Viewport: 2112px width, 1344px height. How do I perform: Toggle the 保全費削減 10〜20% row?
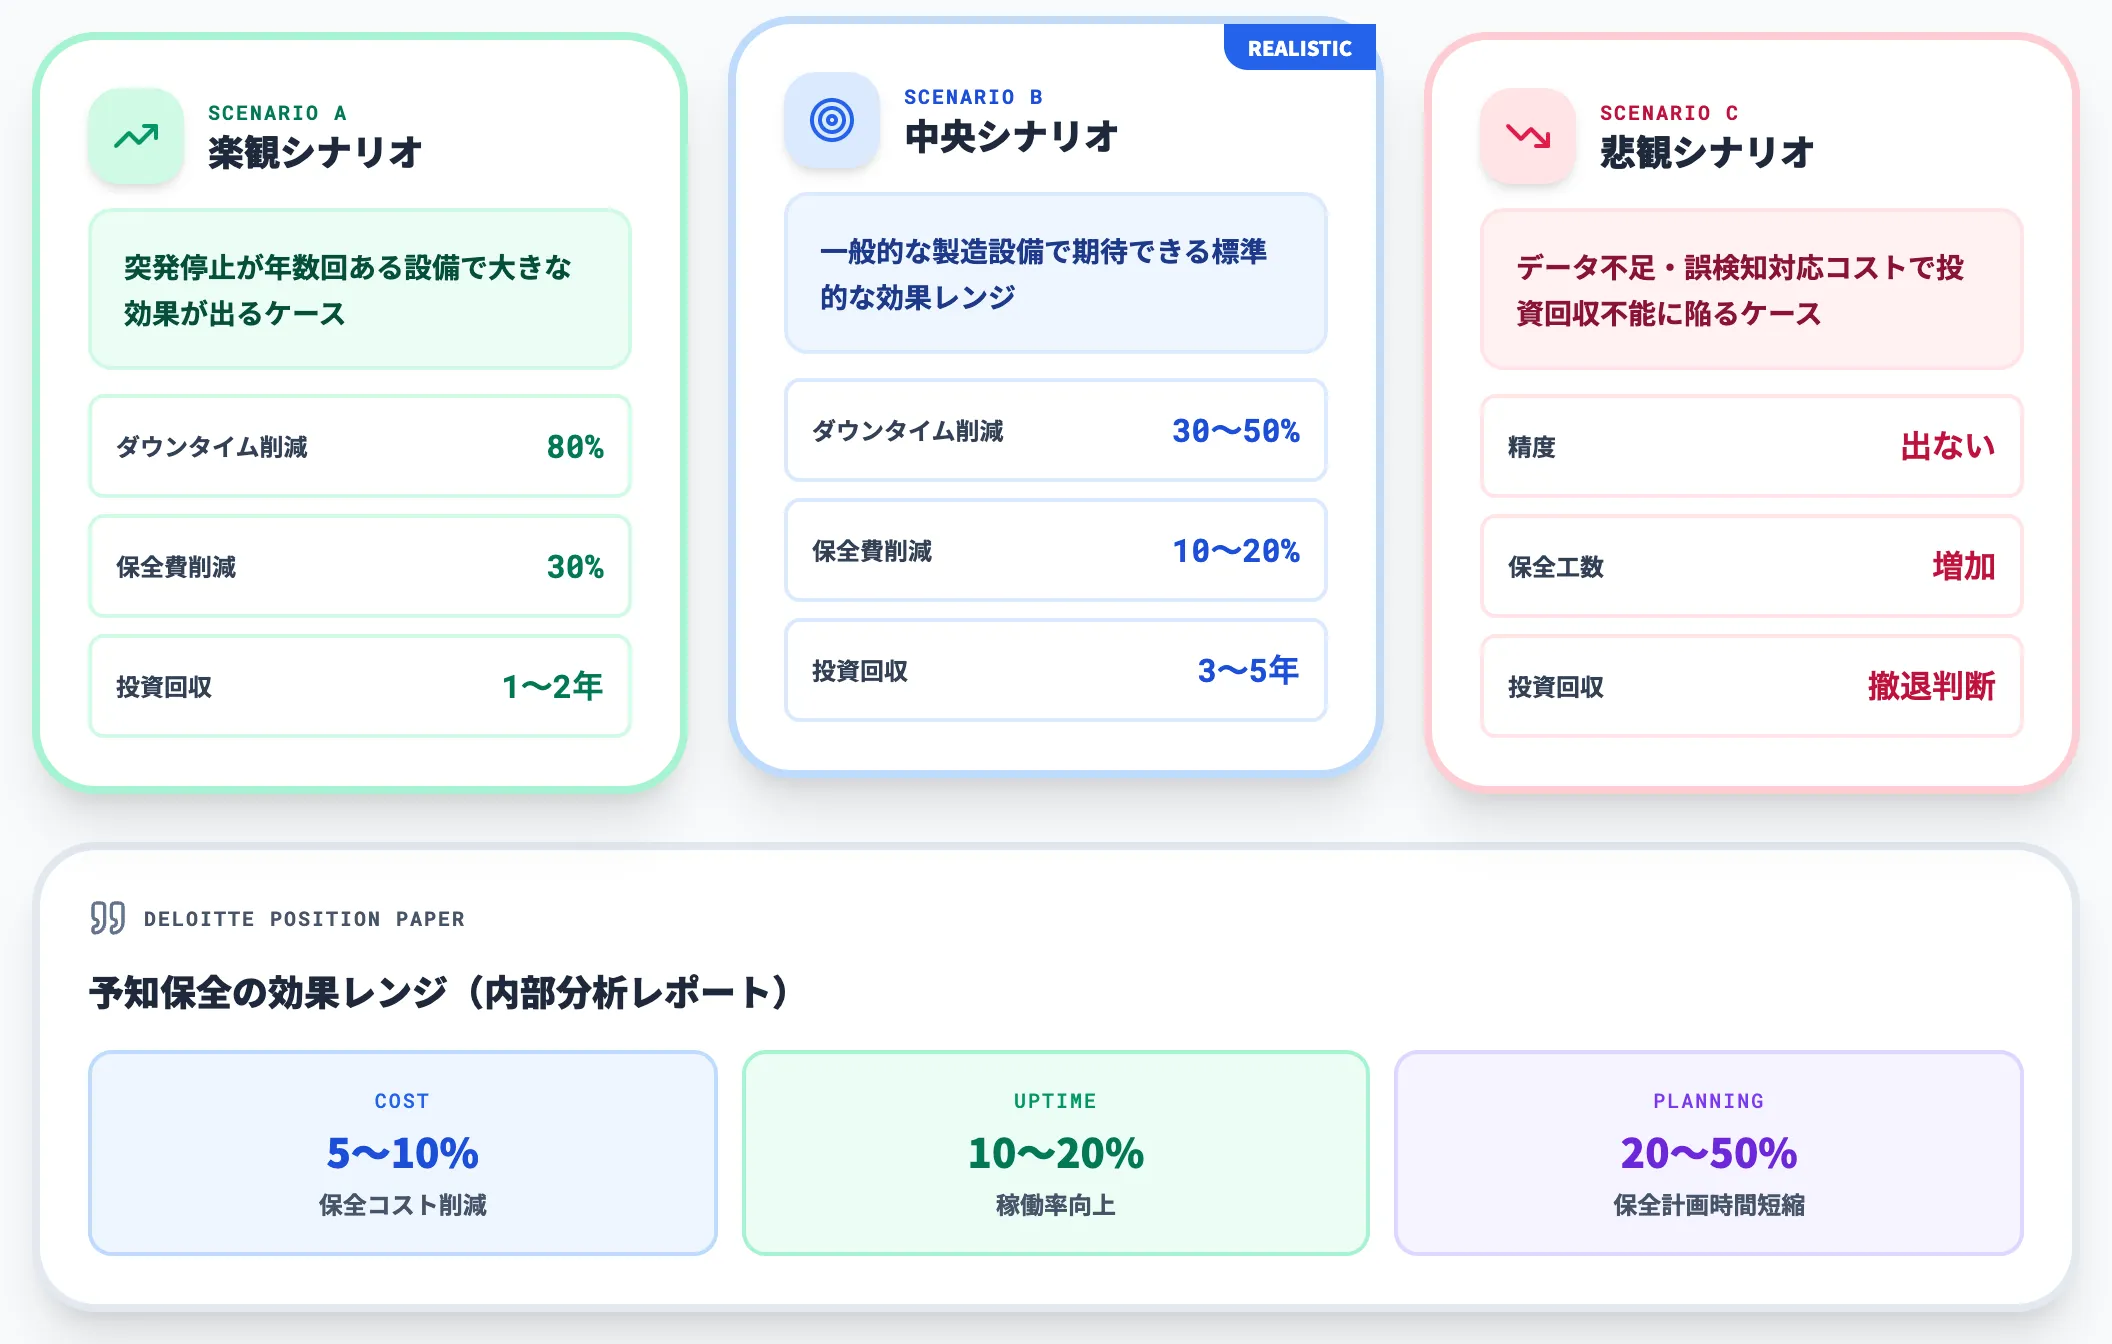(x=1053, y=551)
